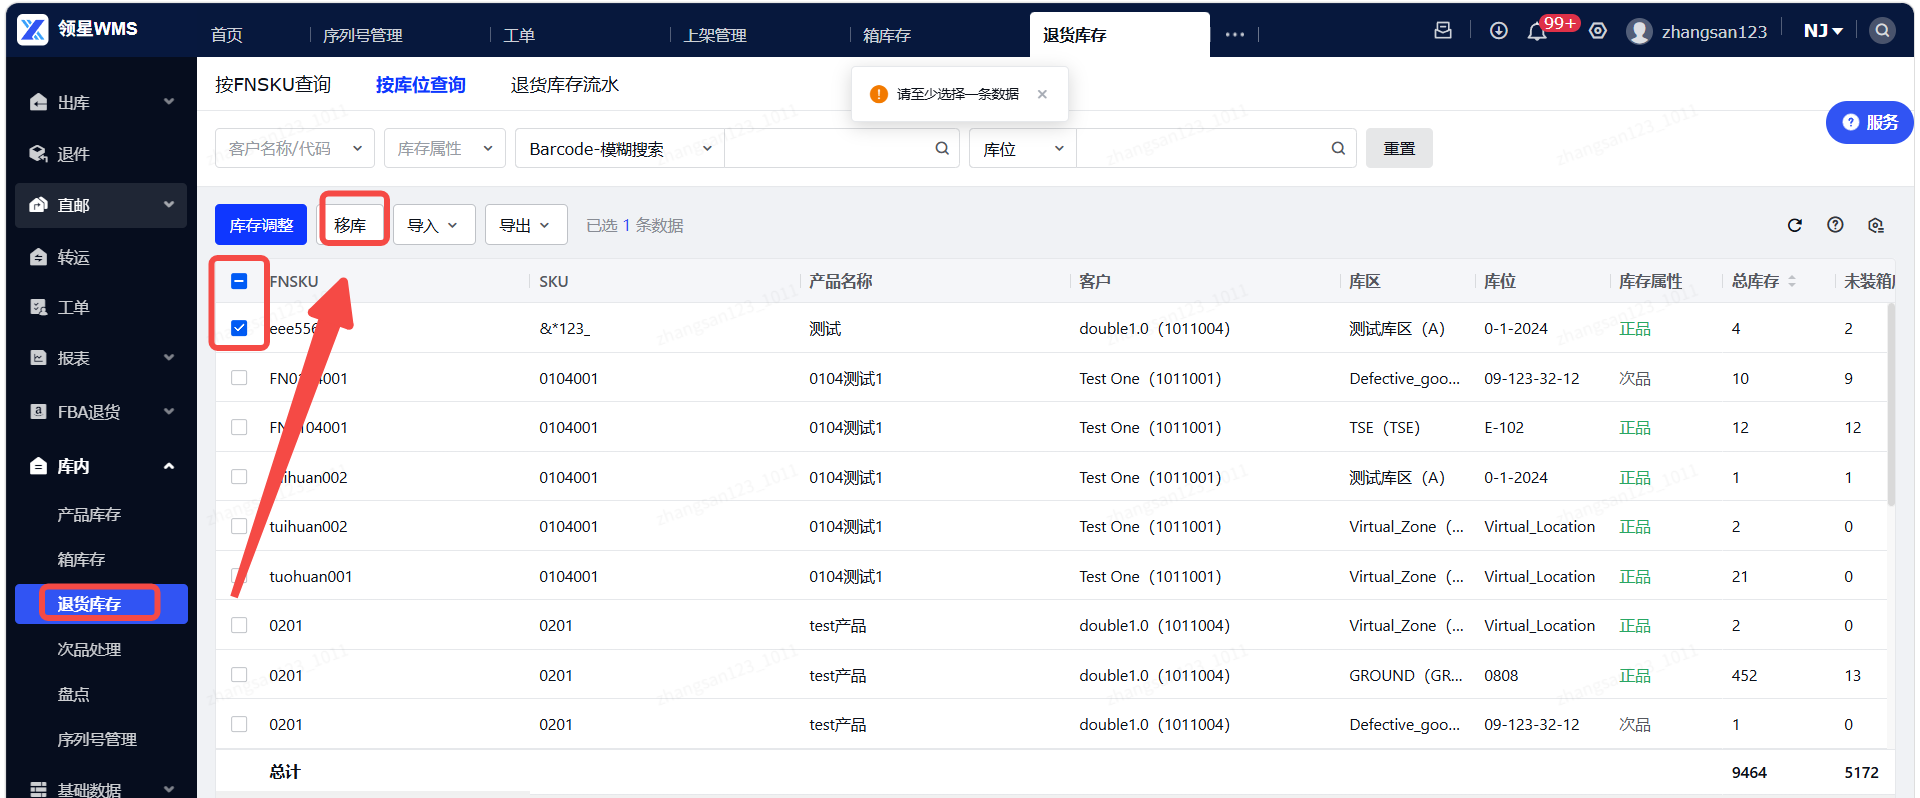Screen dimensions: 1920x798
Task: Check the 0201 Virtual_Location row checkbox
Action: pyautogui.click(x=239, y=625)
